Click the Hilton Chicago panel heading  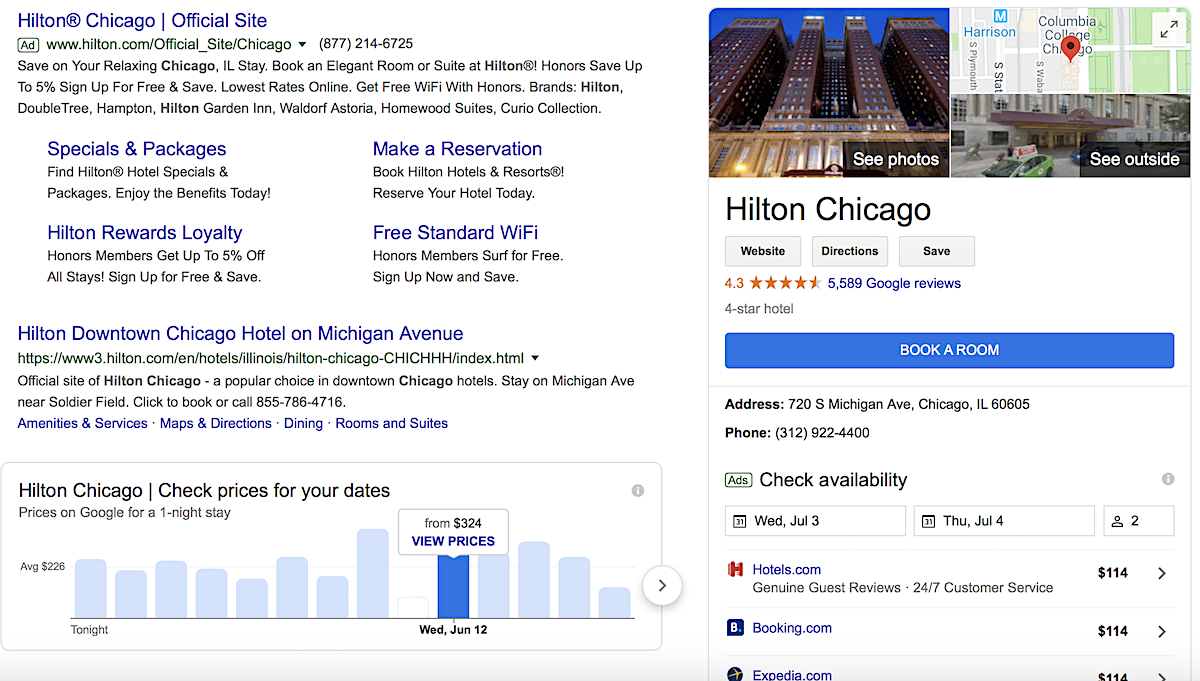[x=828, y=208]
